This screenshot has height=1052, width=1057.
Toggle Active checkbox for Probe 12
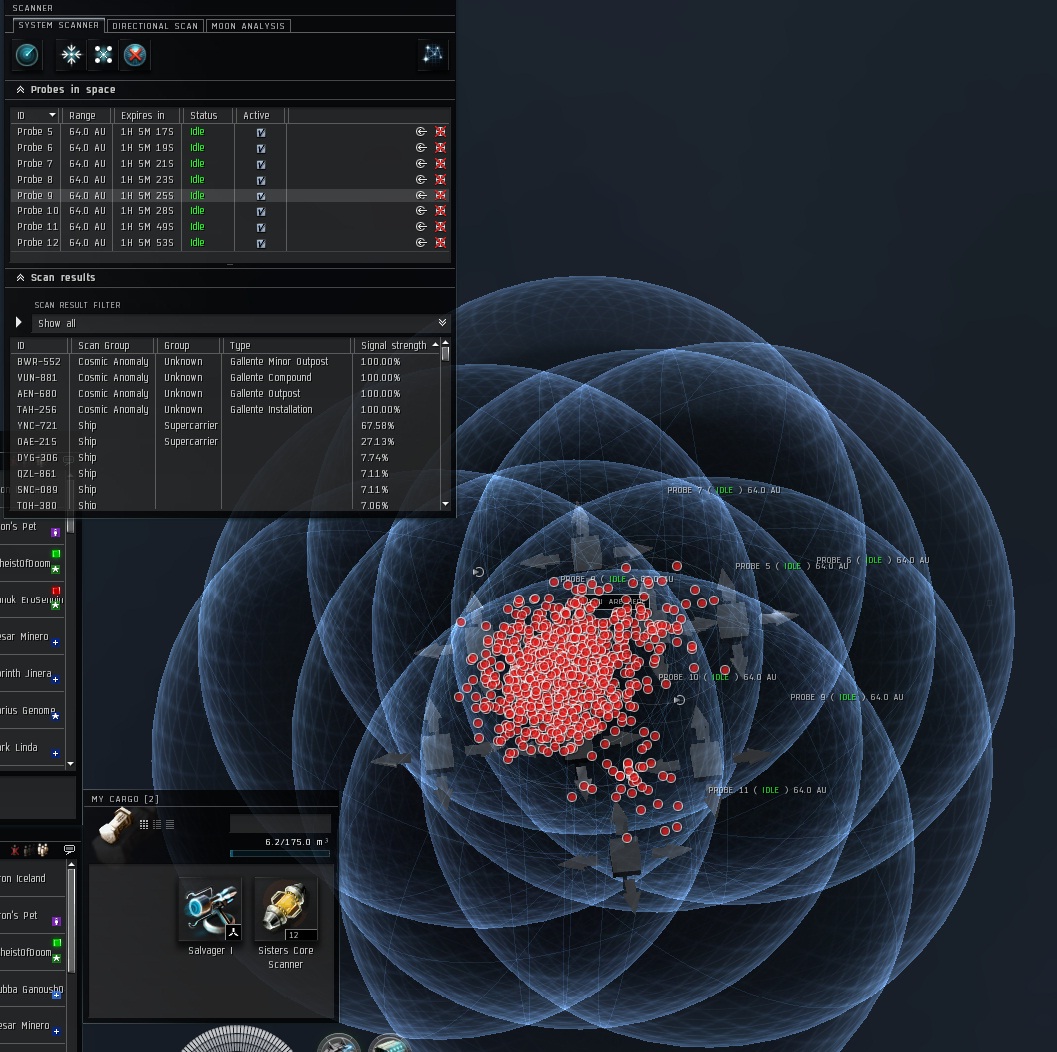pyautogui.click(x=261, y=243)
